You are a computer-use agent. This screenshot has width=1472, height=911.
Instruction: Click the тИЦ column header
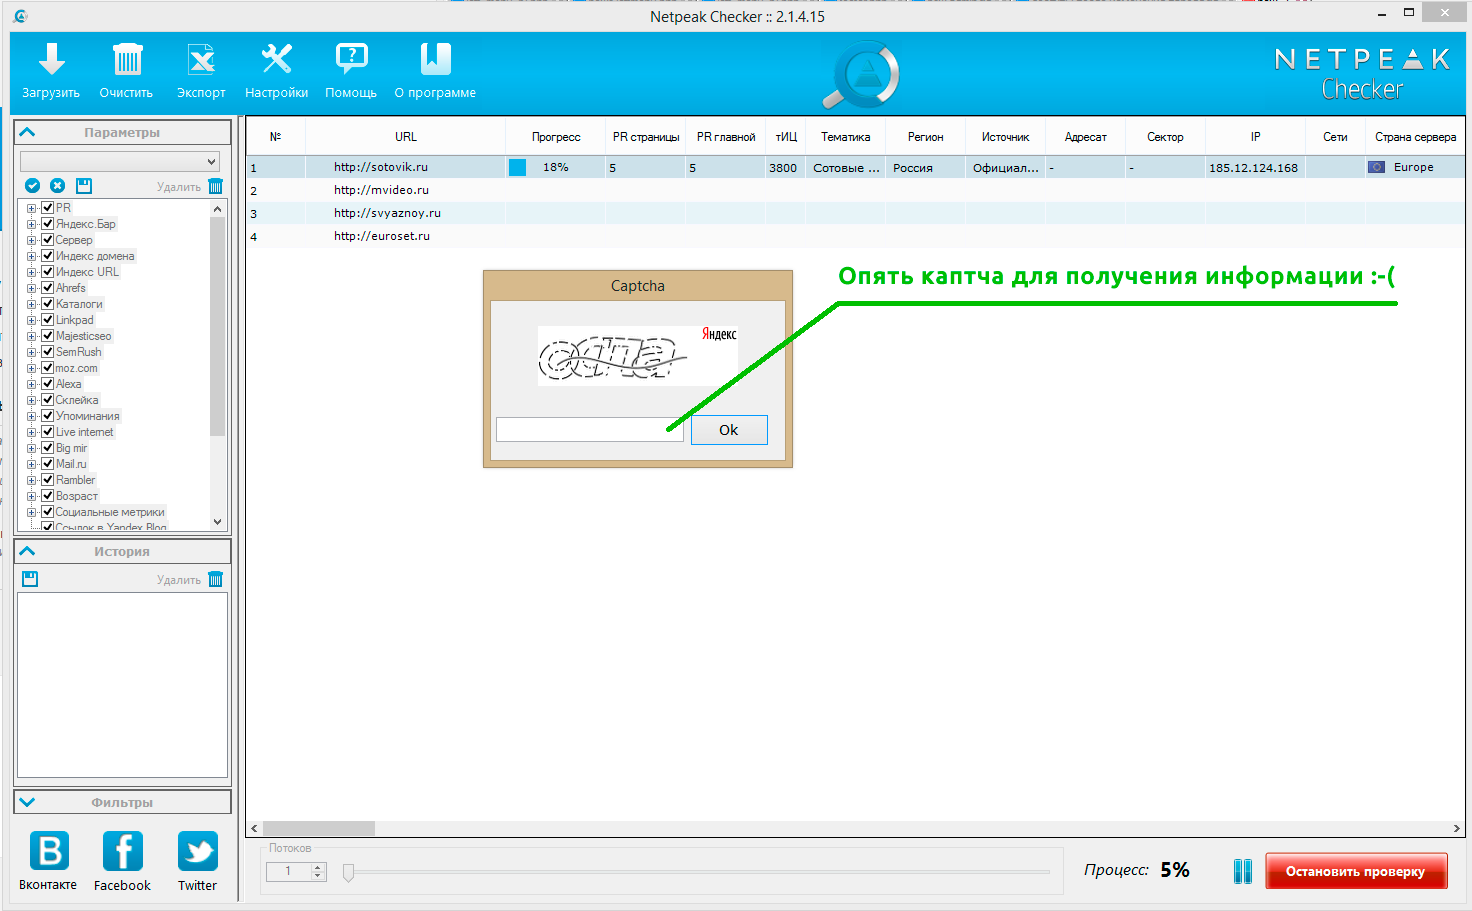786,137
